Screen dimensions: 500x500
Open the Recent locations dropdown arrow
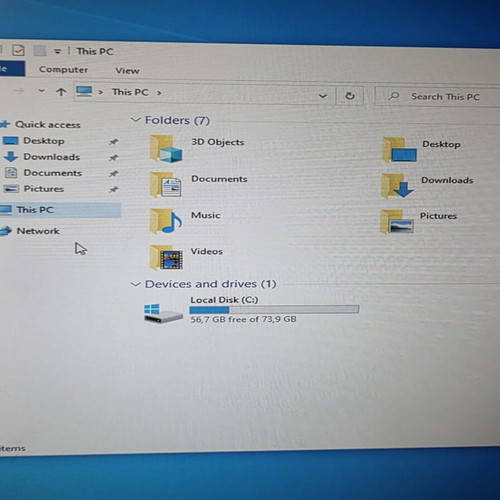pyautogui.click(x=41, y=90)
